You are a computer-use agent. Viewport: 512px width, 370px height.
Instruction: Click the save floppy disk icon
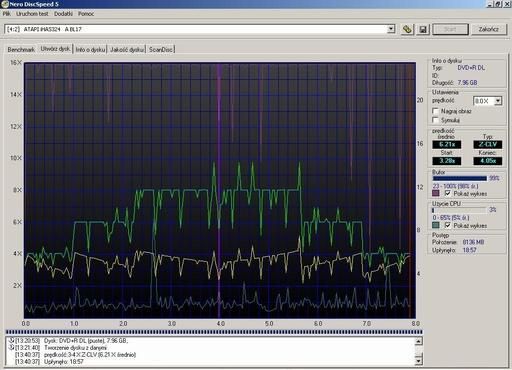click(x=423, y=29)
